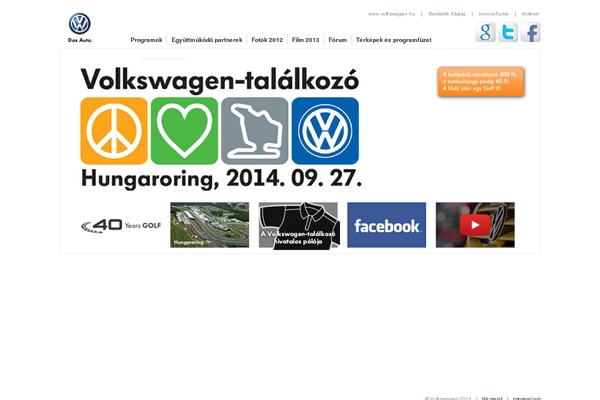Click the Volkswagen logo in the header
600x400 pixels.
point(80,24)
